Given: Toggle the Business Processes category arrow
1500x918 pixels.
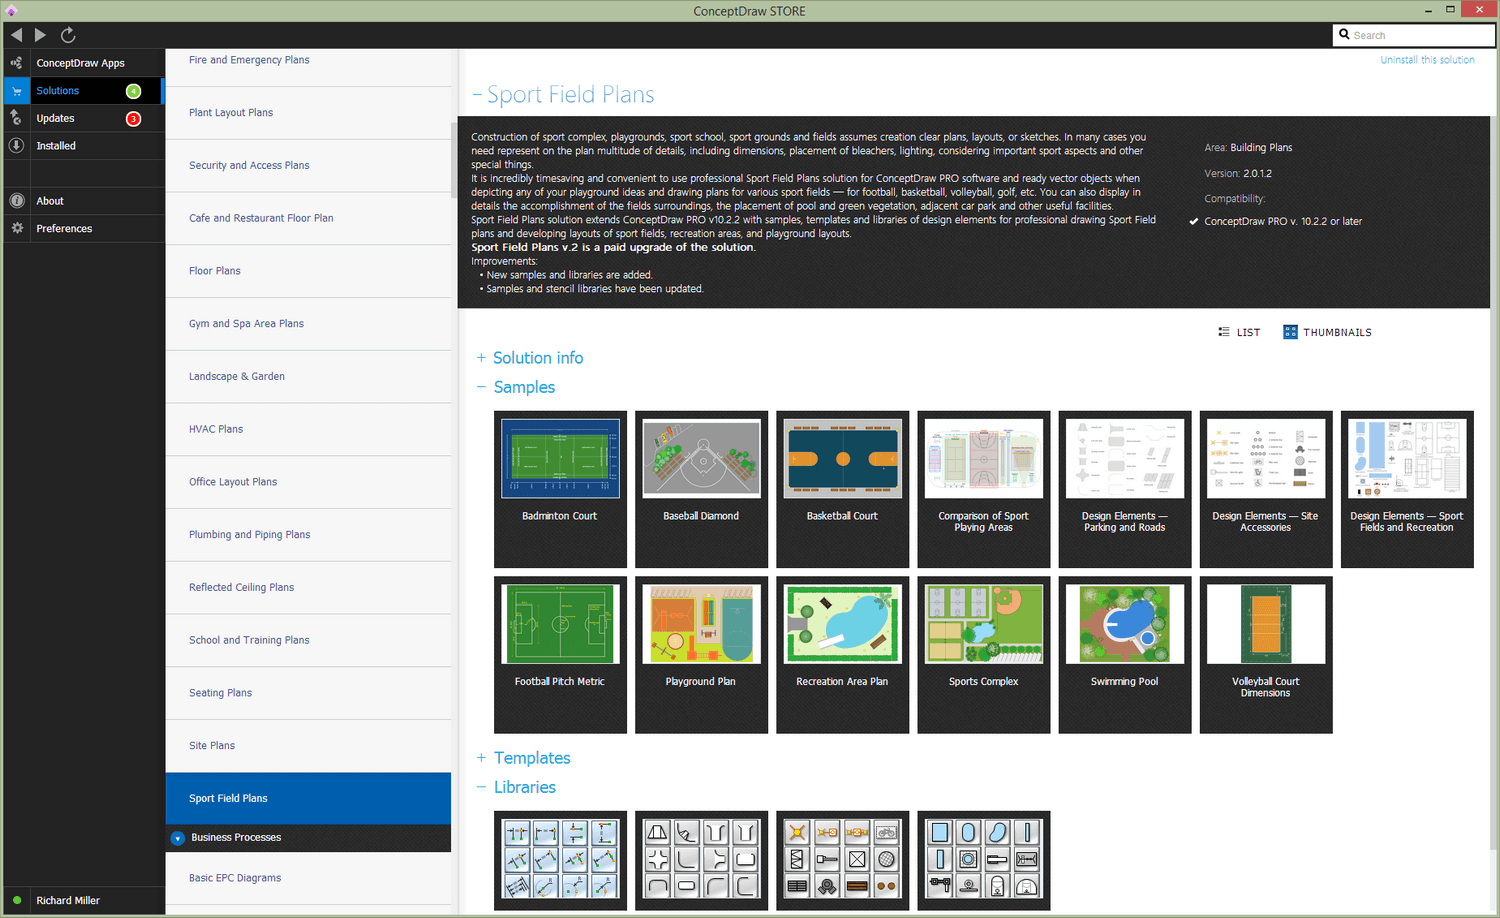Looking at the screenshot, I should (177, 838).
